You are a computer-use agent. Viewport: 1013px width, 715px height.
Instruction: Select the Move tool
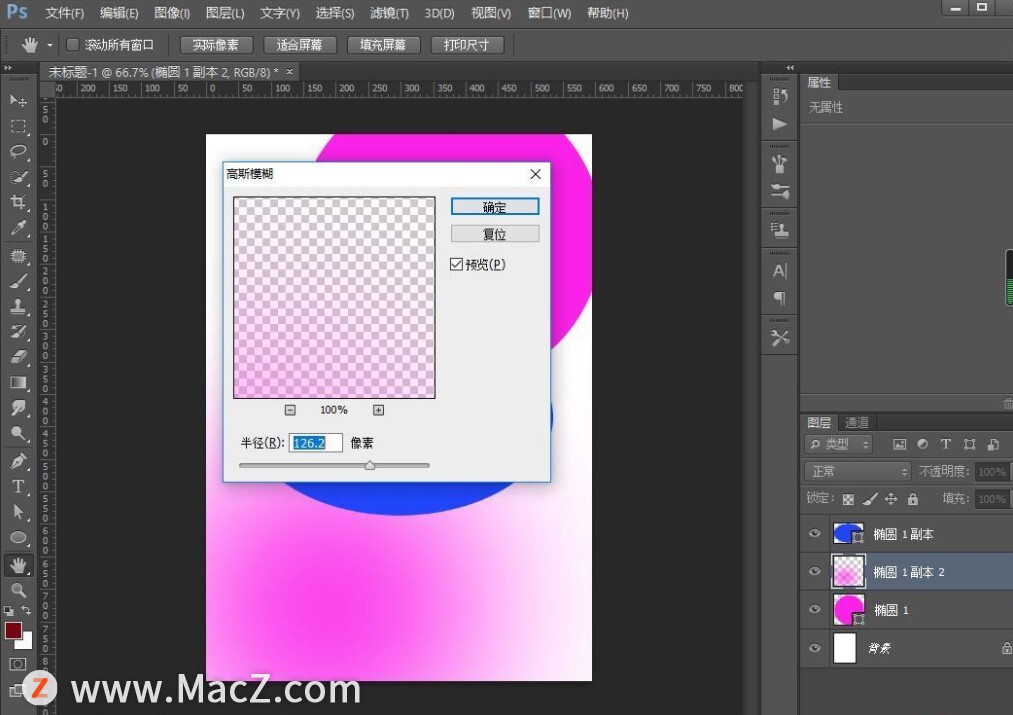coord(18,100)
